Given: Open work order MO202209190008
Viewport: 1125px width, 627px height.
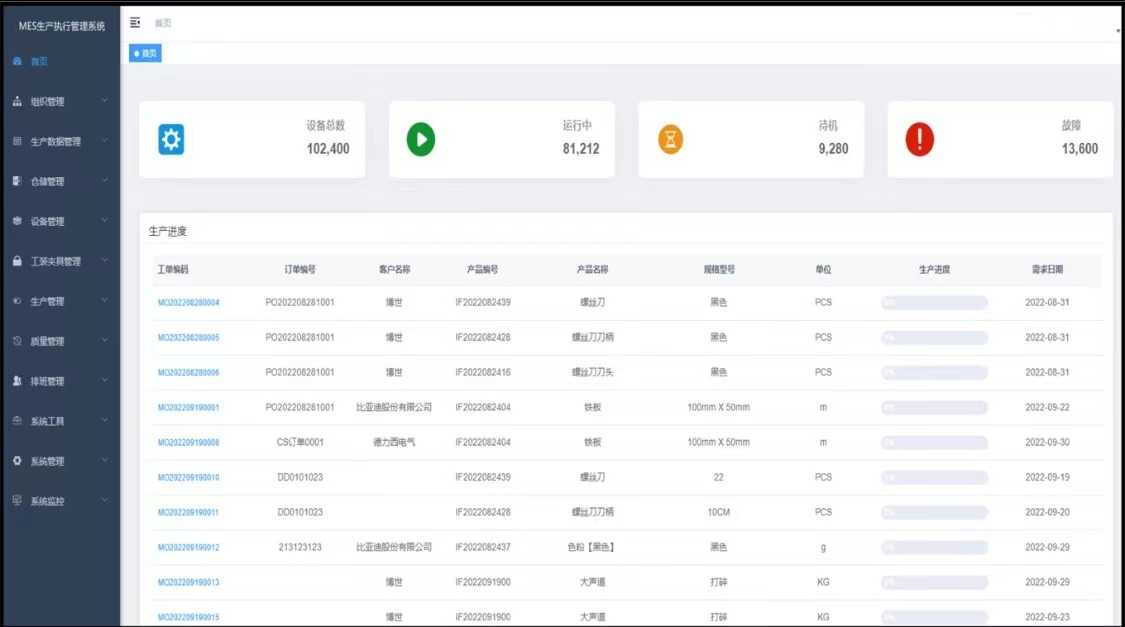Looking at the screenshot, I should point(189,443).
